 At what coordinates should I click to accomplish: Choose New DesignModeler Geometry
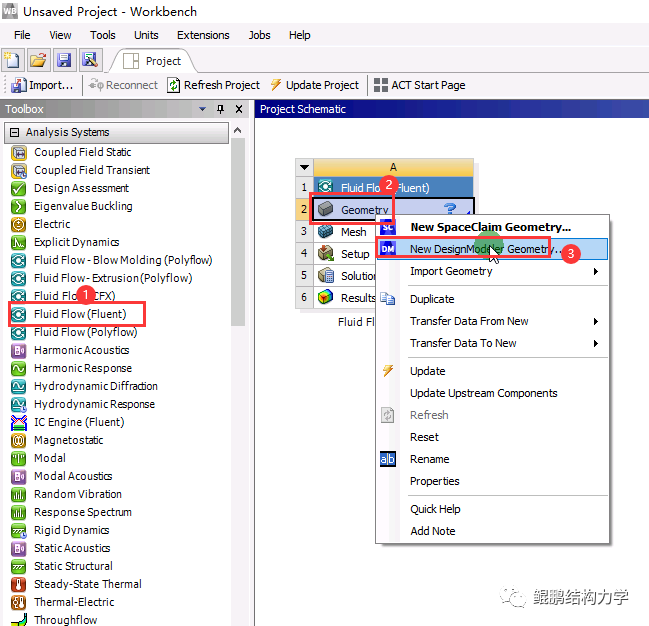pyautogui.click(x=493, y=249)
